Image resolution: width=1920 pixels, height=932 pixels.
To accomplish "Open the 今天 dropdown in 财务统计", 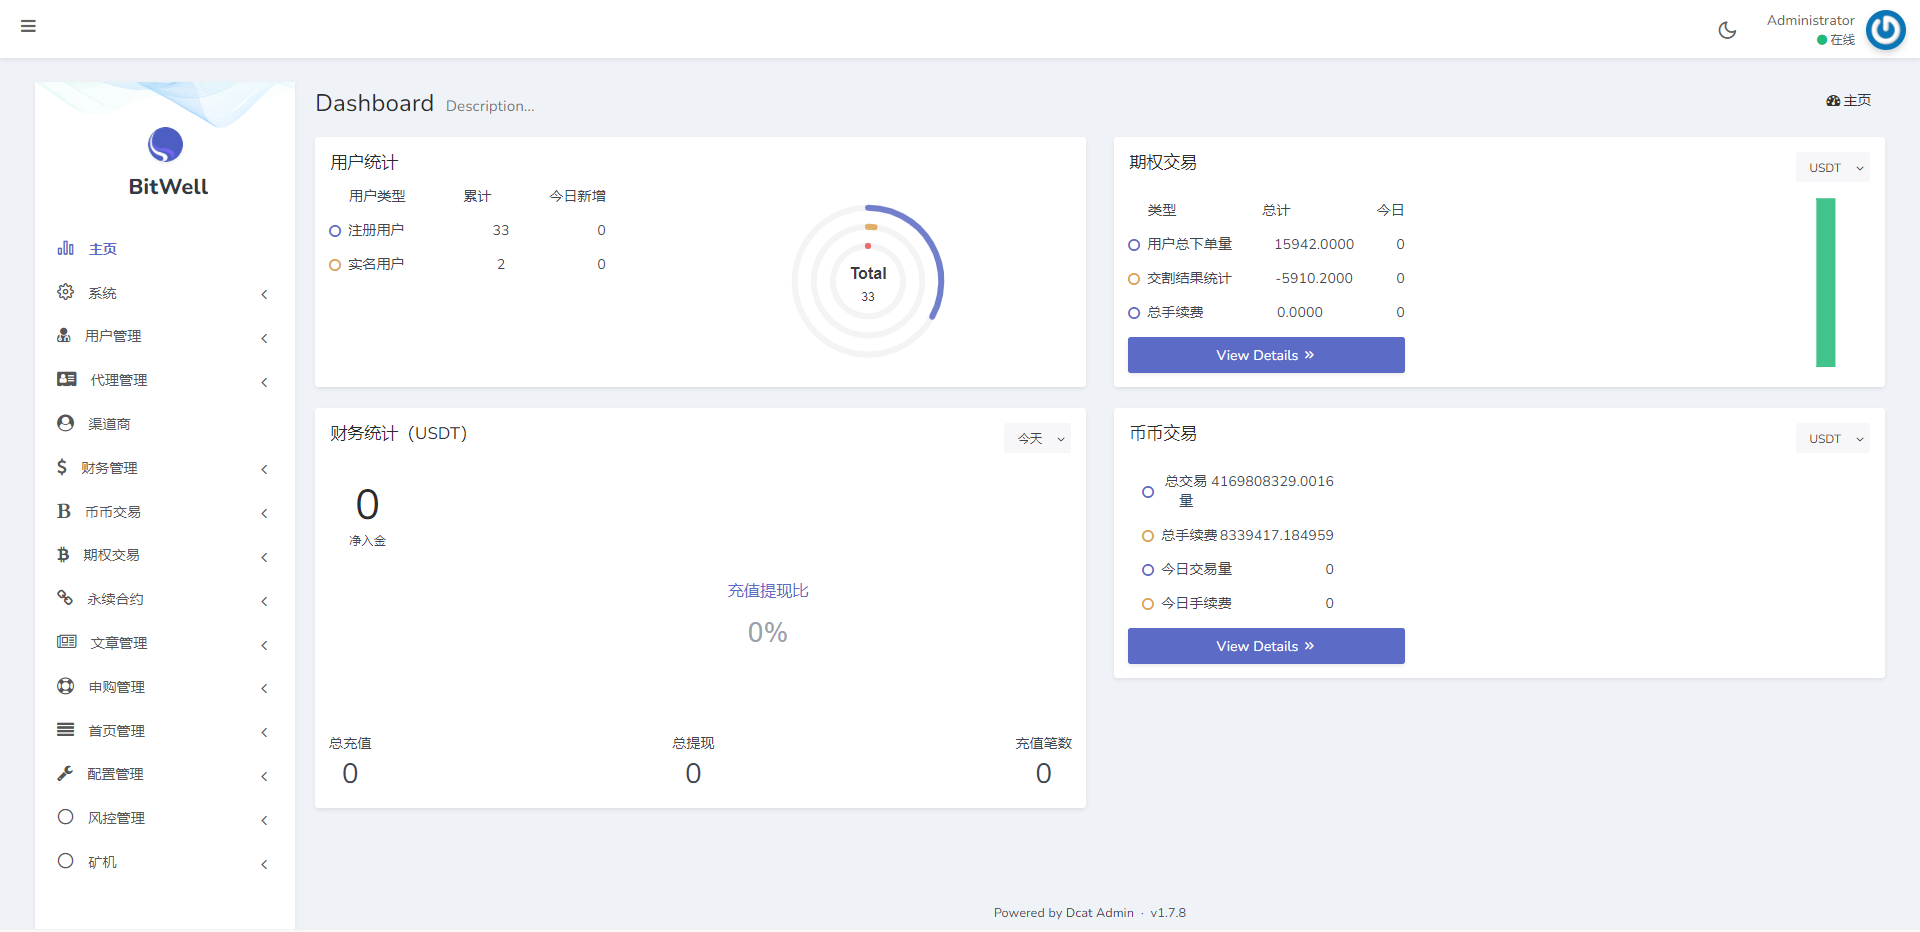I will pyautogui.click(x=1037, y=438).
